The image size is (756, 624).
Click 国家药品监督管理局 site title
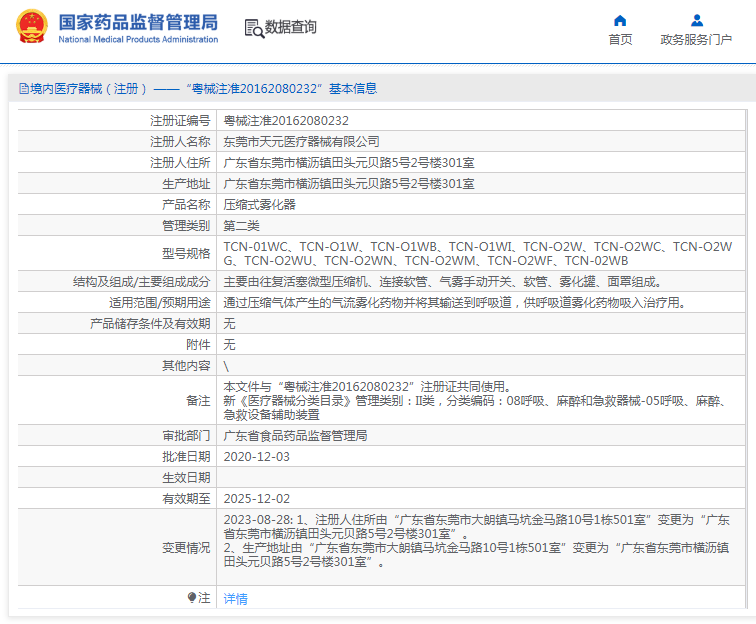138,22
